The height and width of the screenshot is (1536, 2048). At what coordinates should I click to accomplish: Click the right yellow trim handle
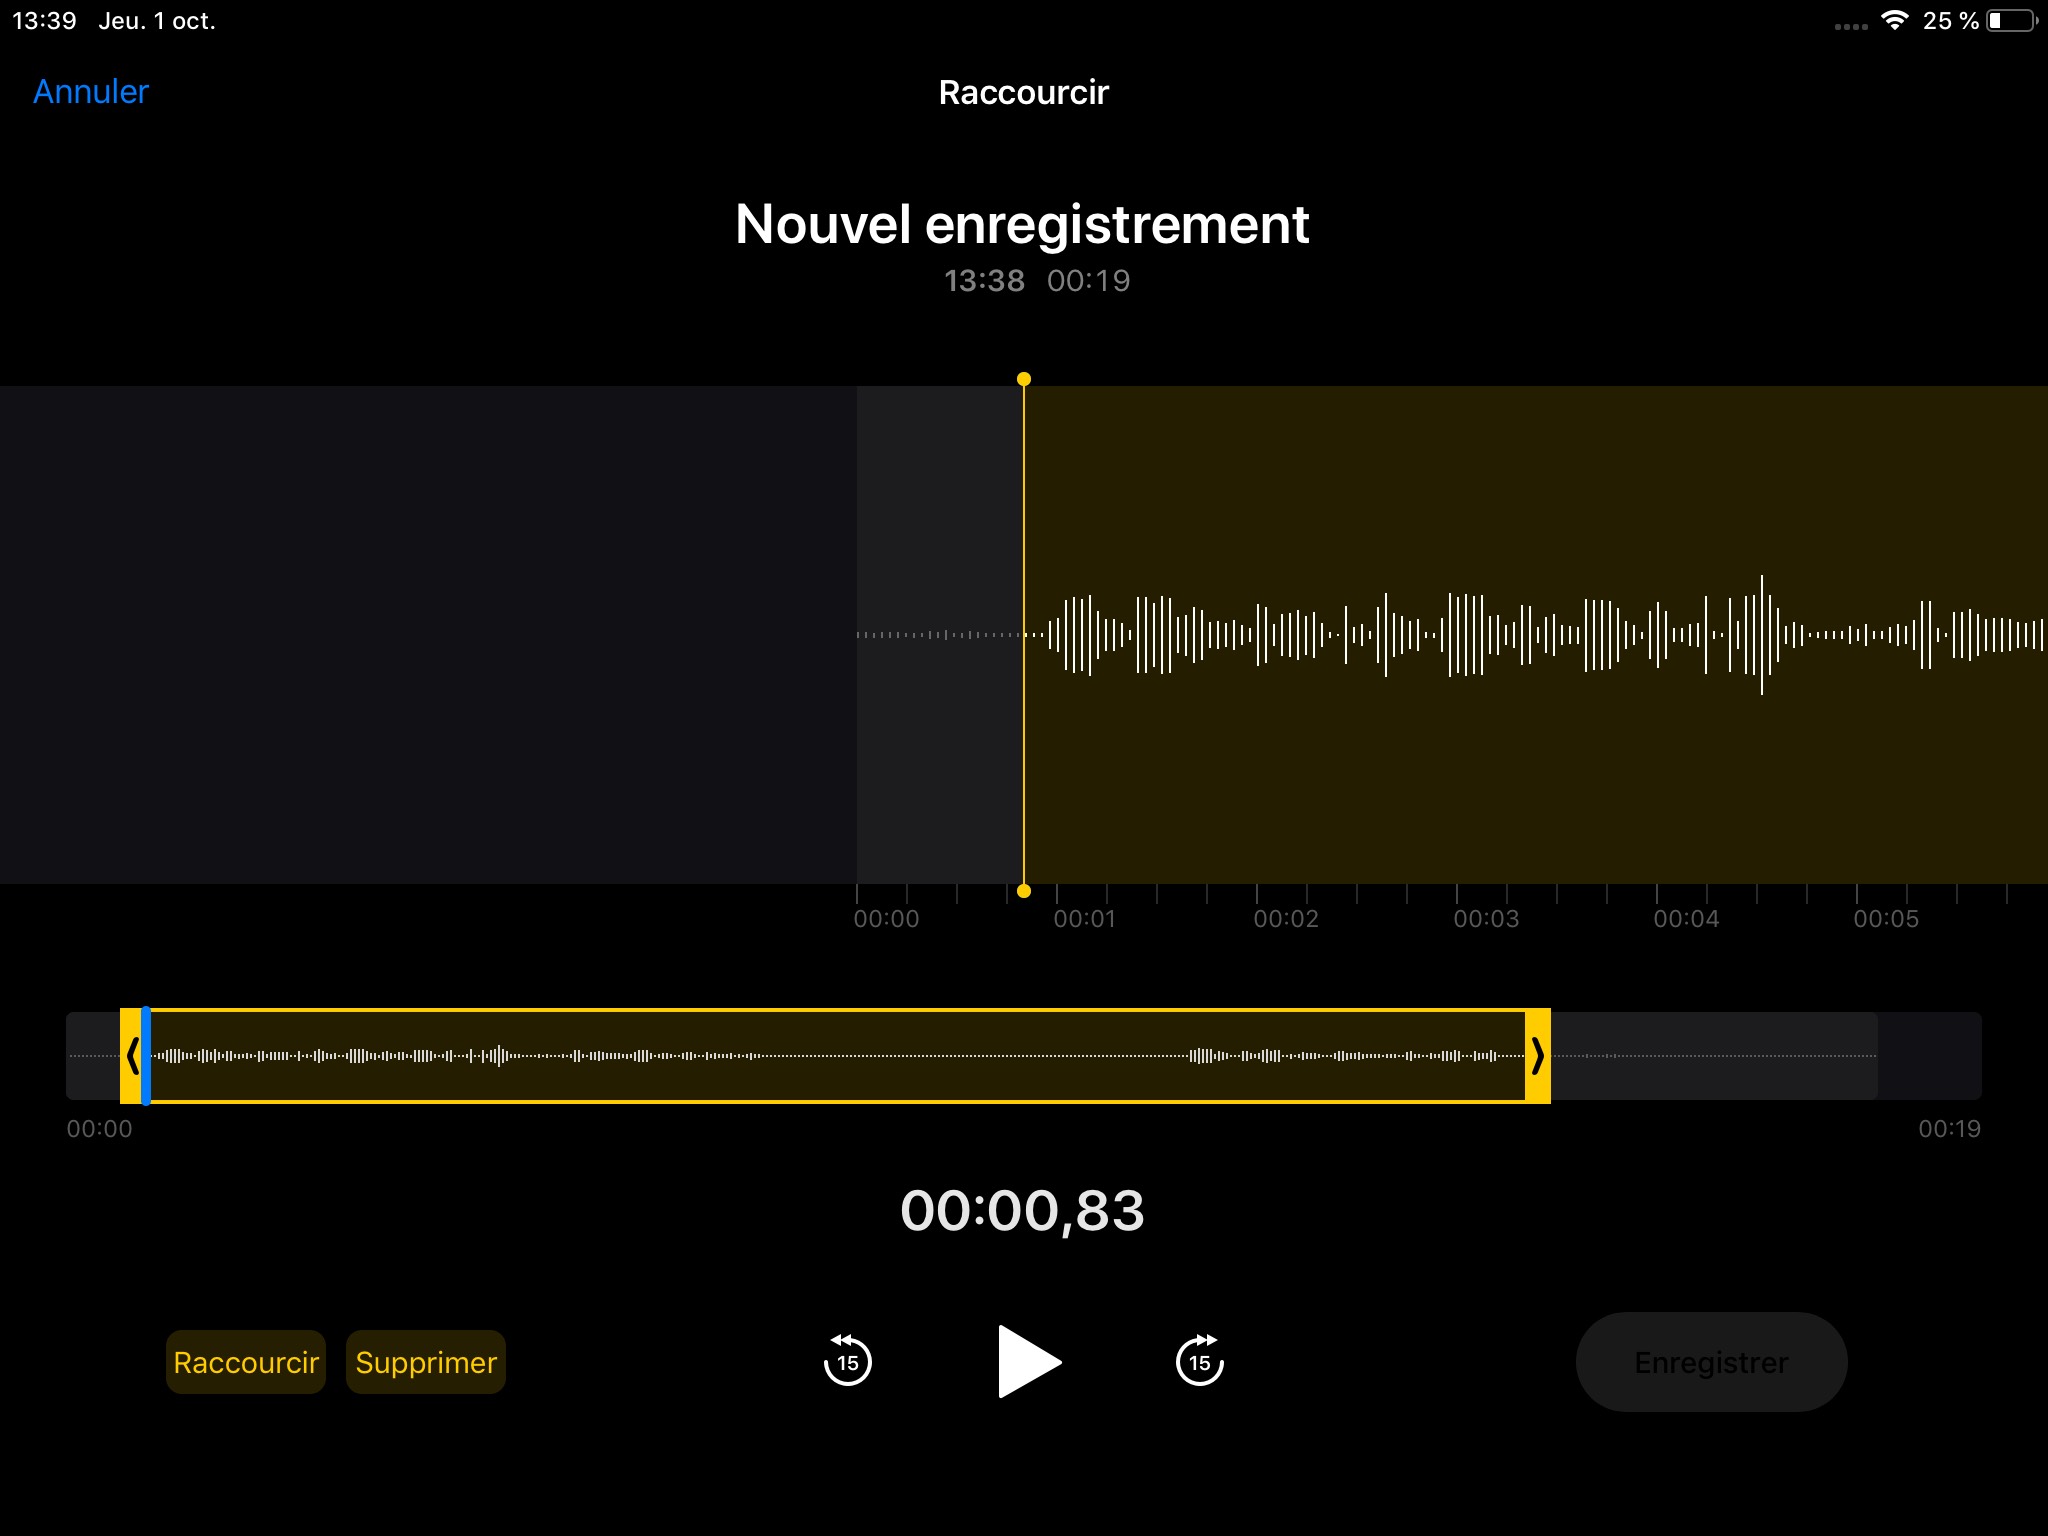point(1538,1056)
